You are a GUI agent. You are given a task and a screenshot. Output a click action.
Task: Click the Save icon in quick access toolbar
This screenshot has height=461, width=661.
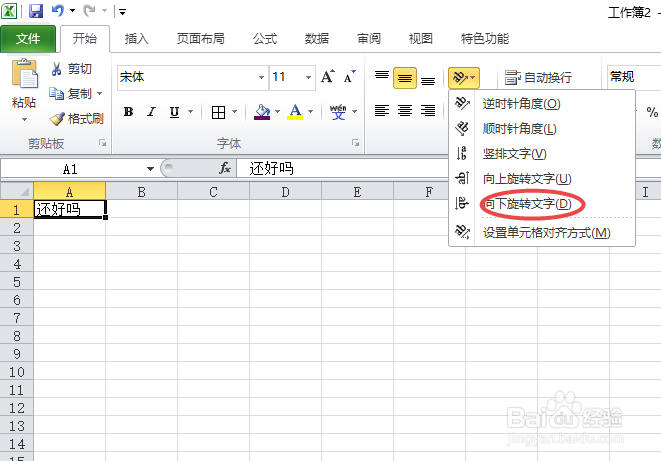pos(36,11)
